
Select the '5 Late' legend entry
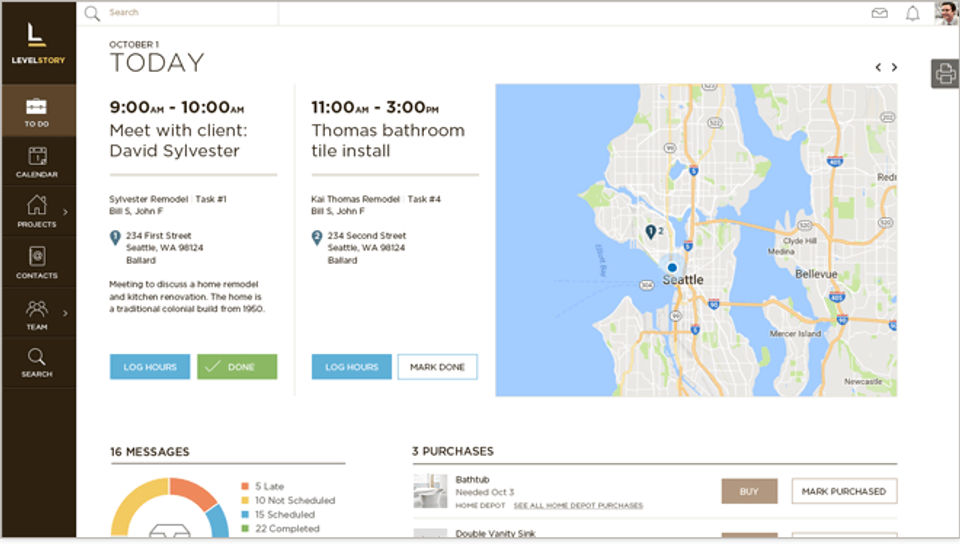click(x=263, y=486)
